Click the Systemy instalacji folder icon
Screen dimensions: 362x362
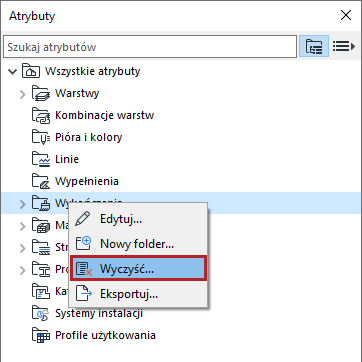[41, 313]
